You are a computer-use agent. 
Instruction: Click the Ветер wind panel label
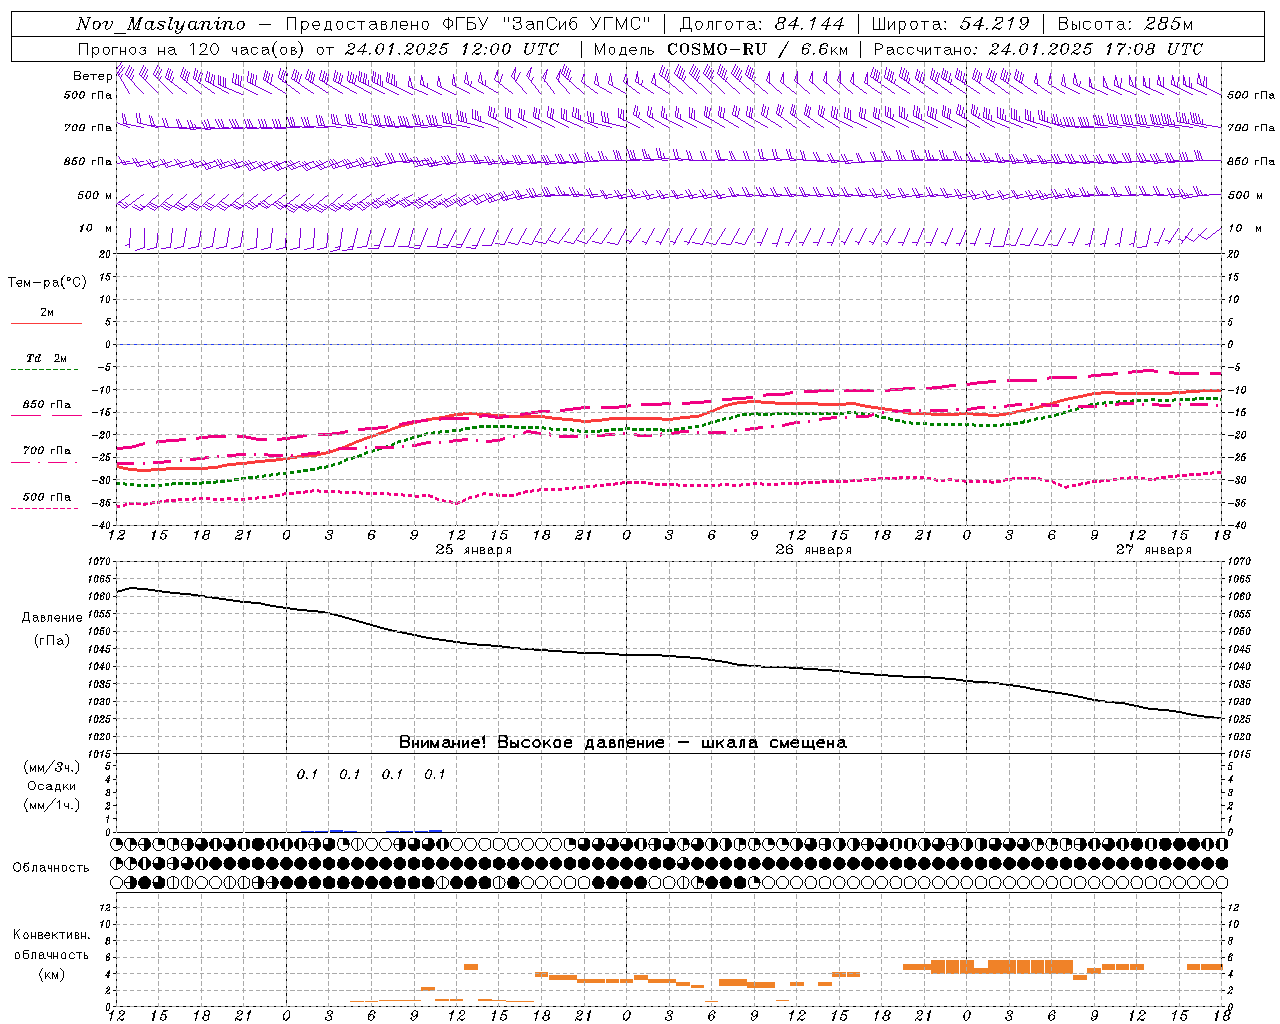tap(92, 76)
